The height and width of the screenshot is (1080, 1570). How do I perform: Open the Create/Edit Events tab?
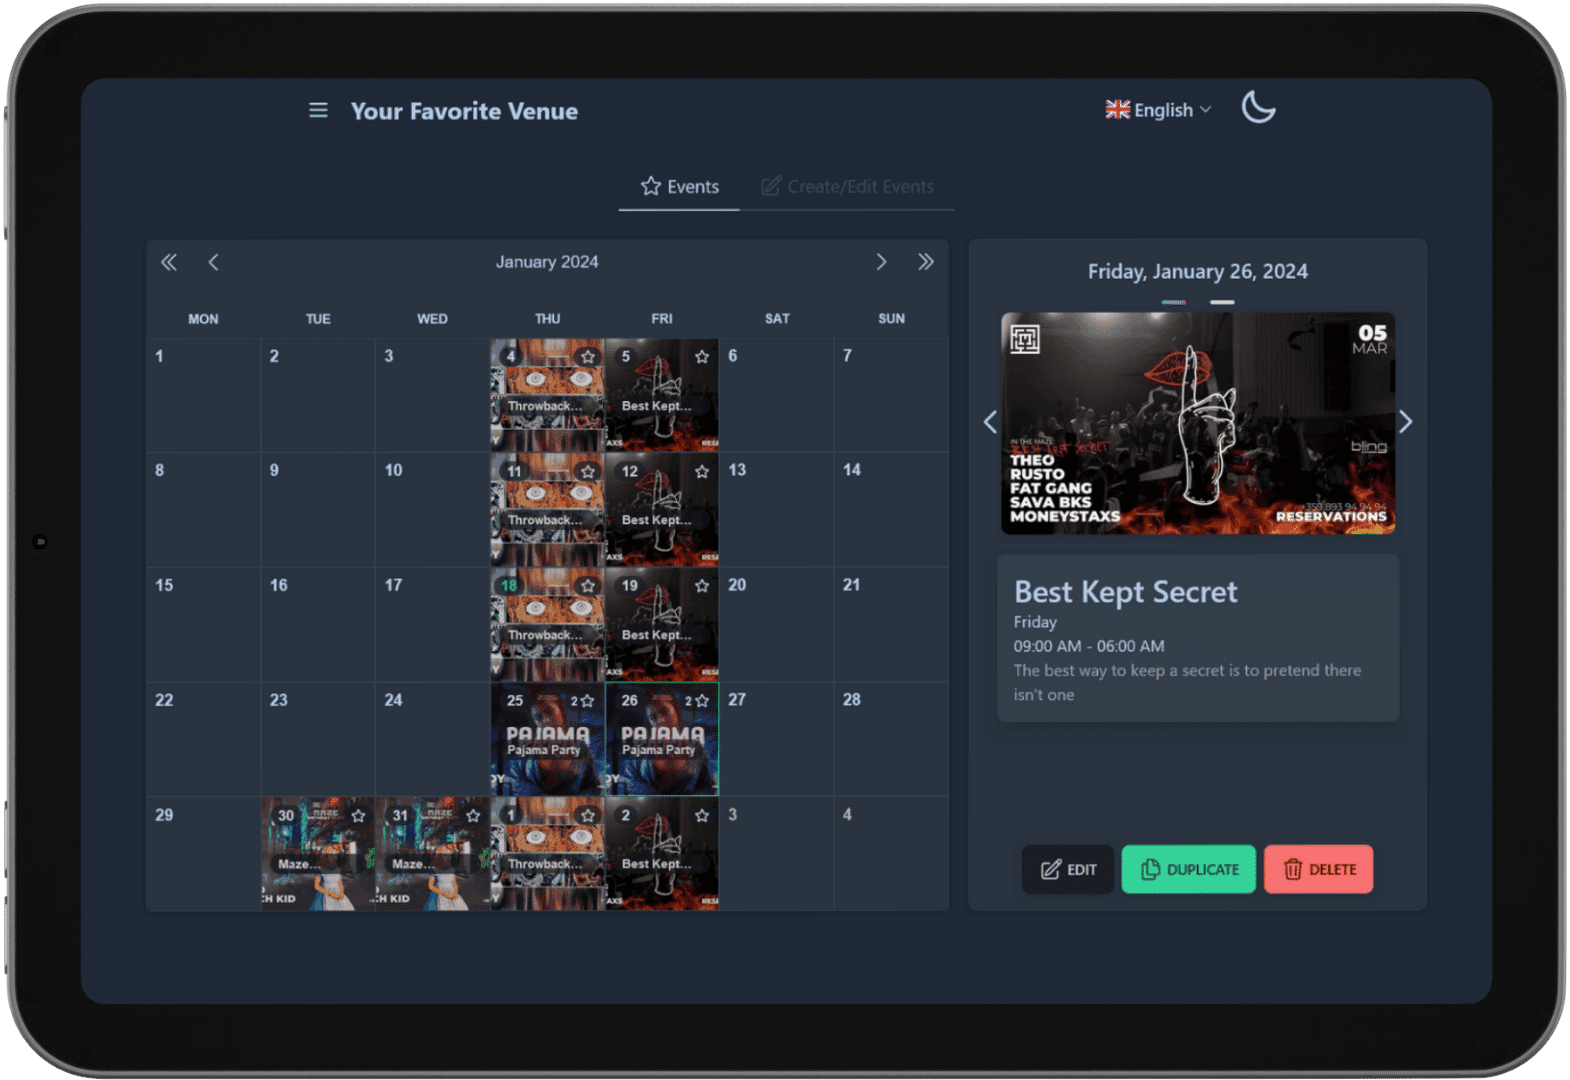click(x=847, y=187)
